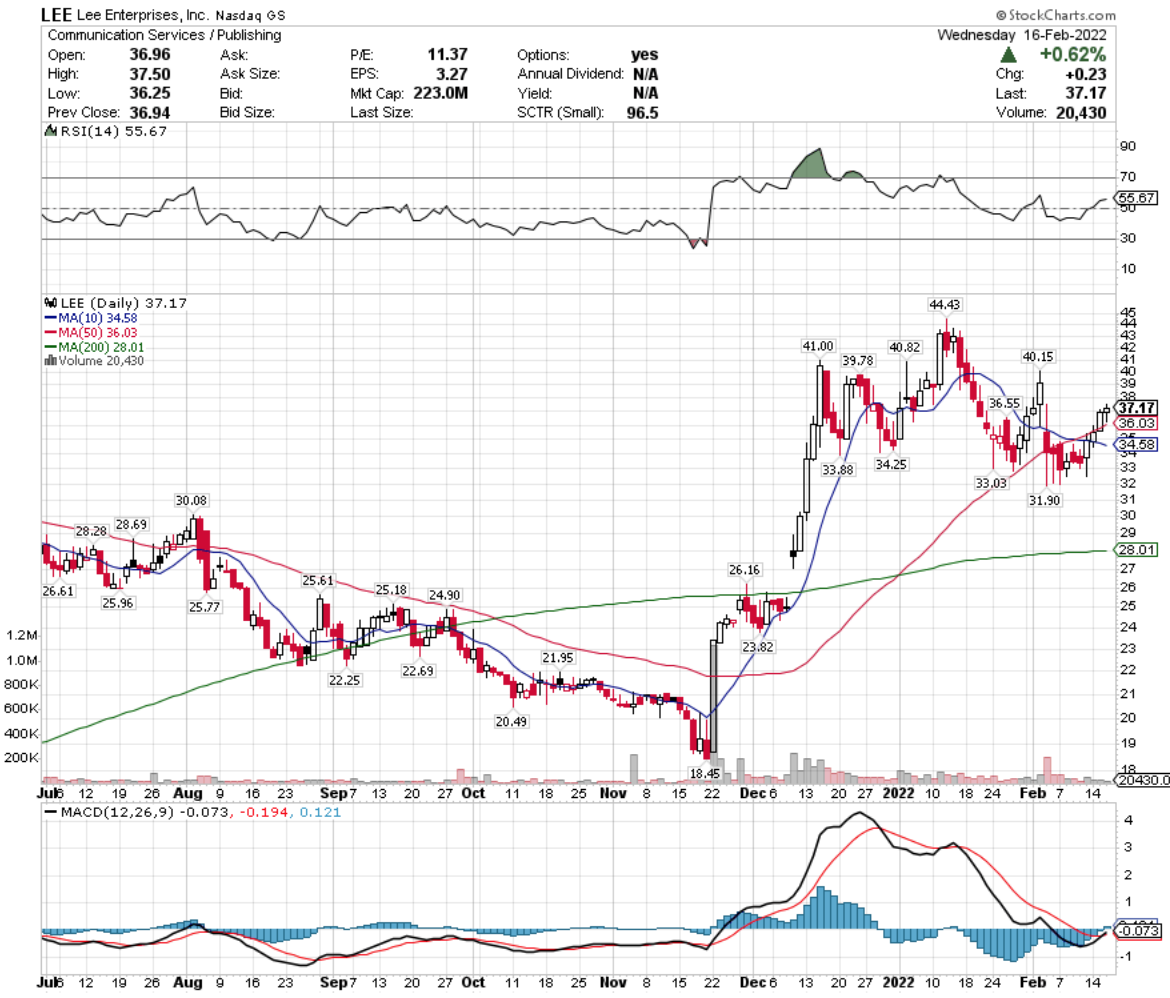Click the header Volume value 20,430

tap(1081, 113)
